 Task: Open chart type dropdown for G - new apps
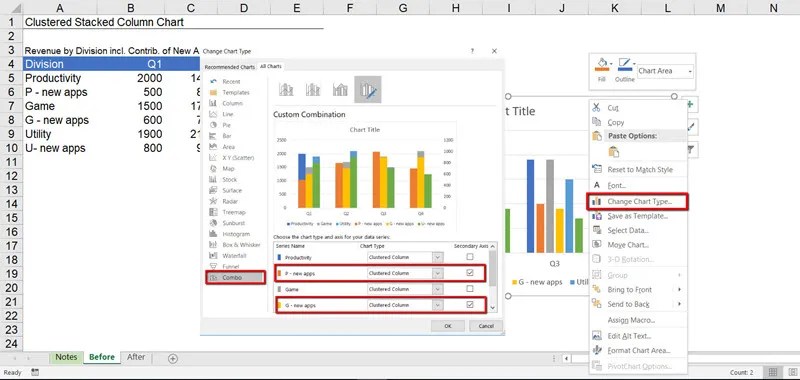pos(437,305)
